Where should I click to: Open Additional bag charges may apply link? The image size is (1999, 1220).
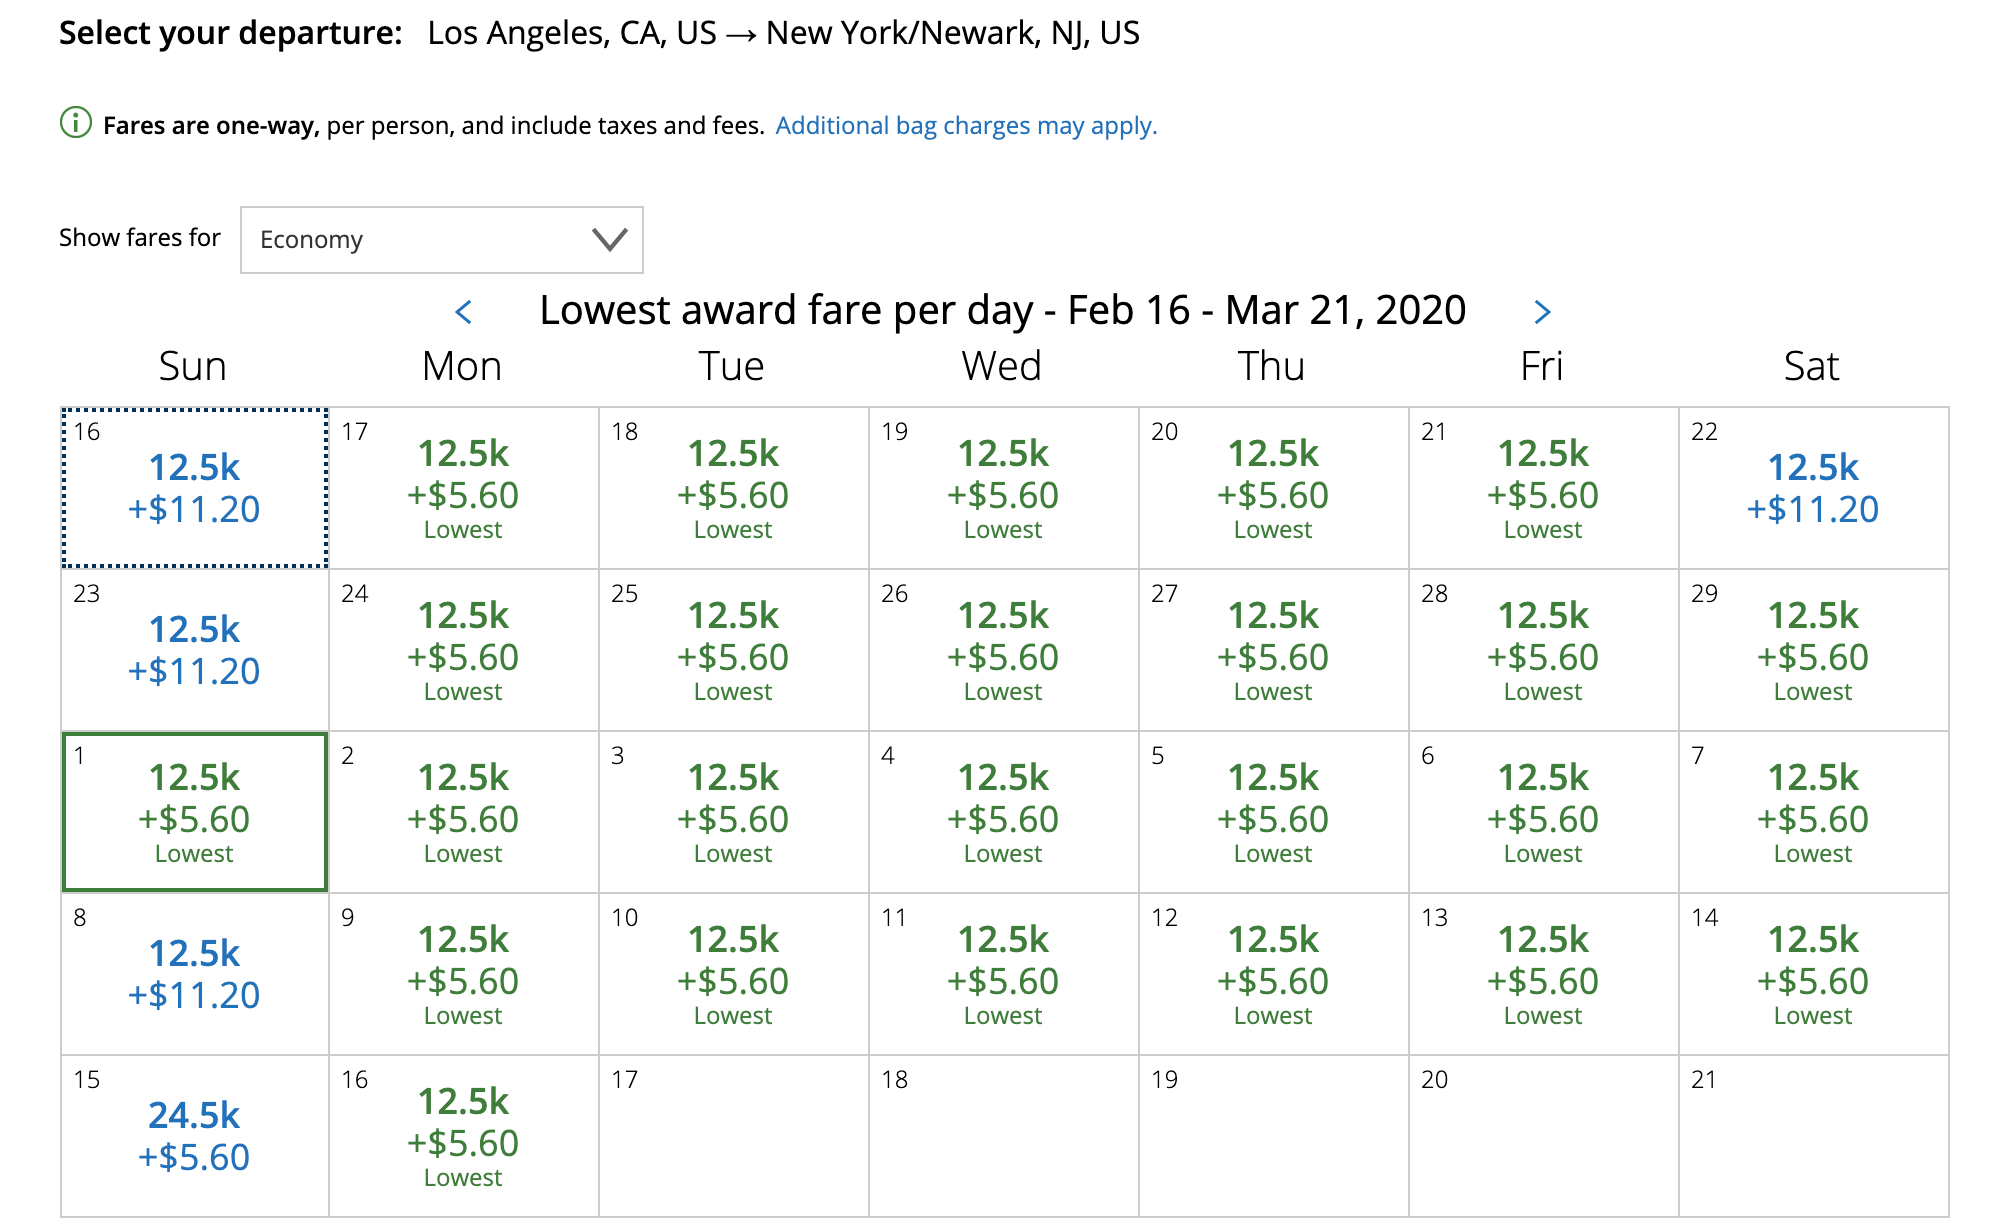(x=965, y=126)
